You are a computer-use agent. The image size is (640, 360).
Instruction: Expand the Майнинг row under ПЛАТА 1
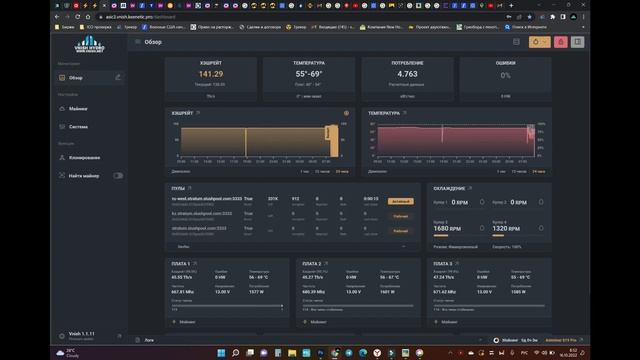(227, 322)
